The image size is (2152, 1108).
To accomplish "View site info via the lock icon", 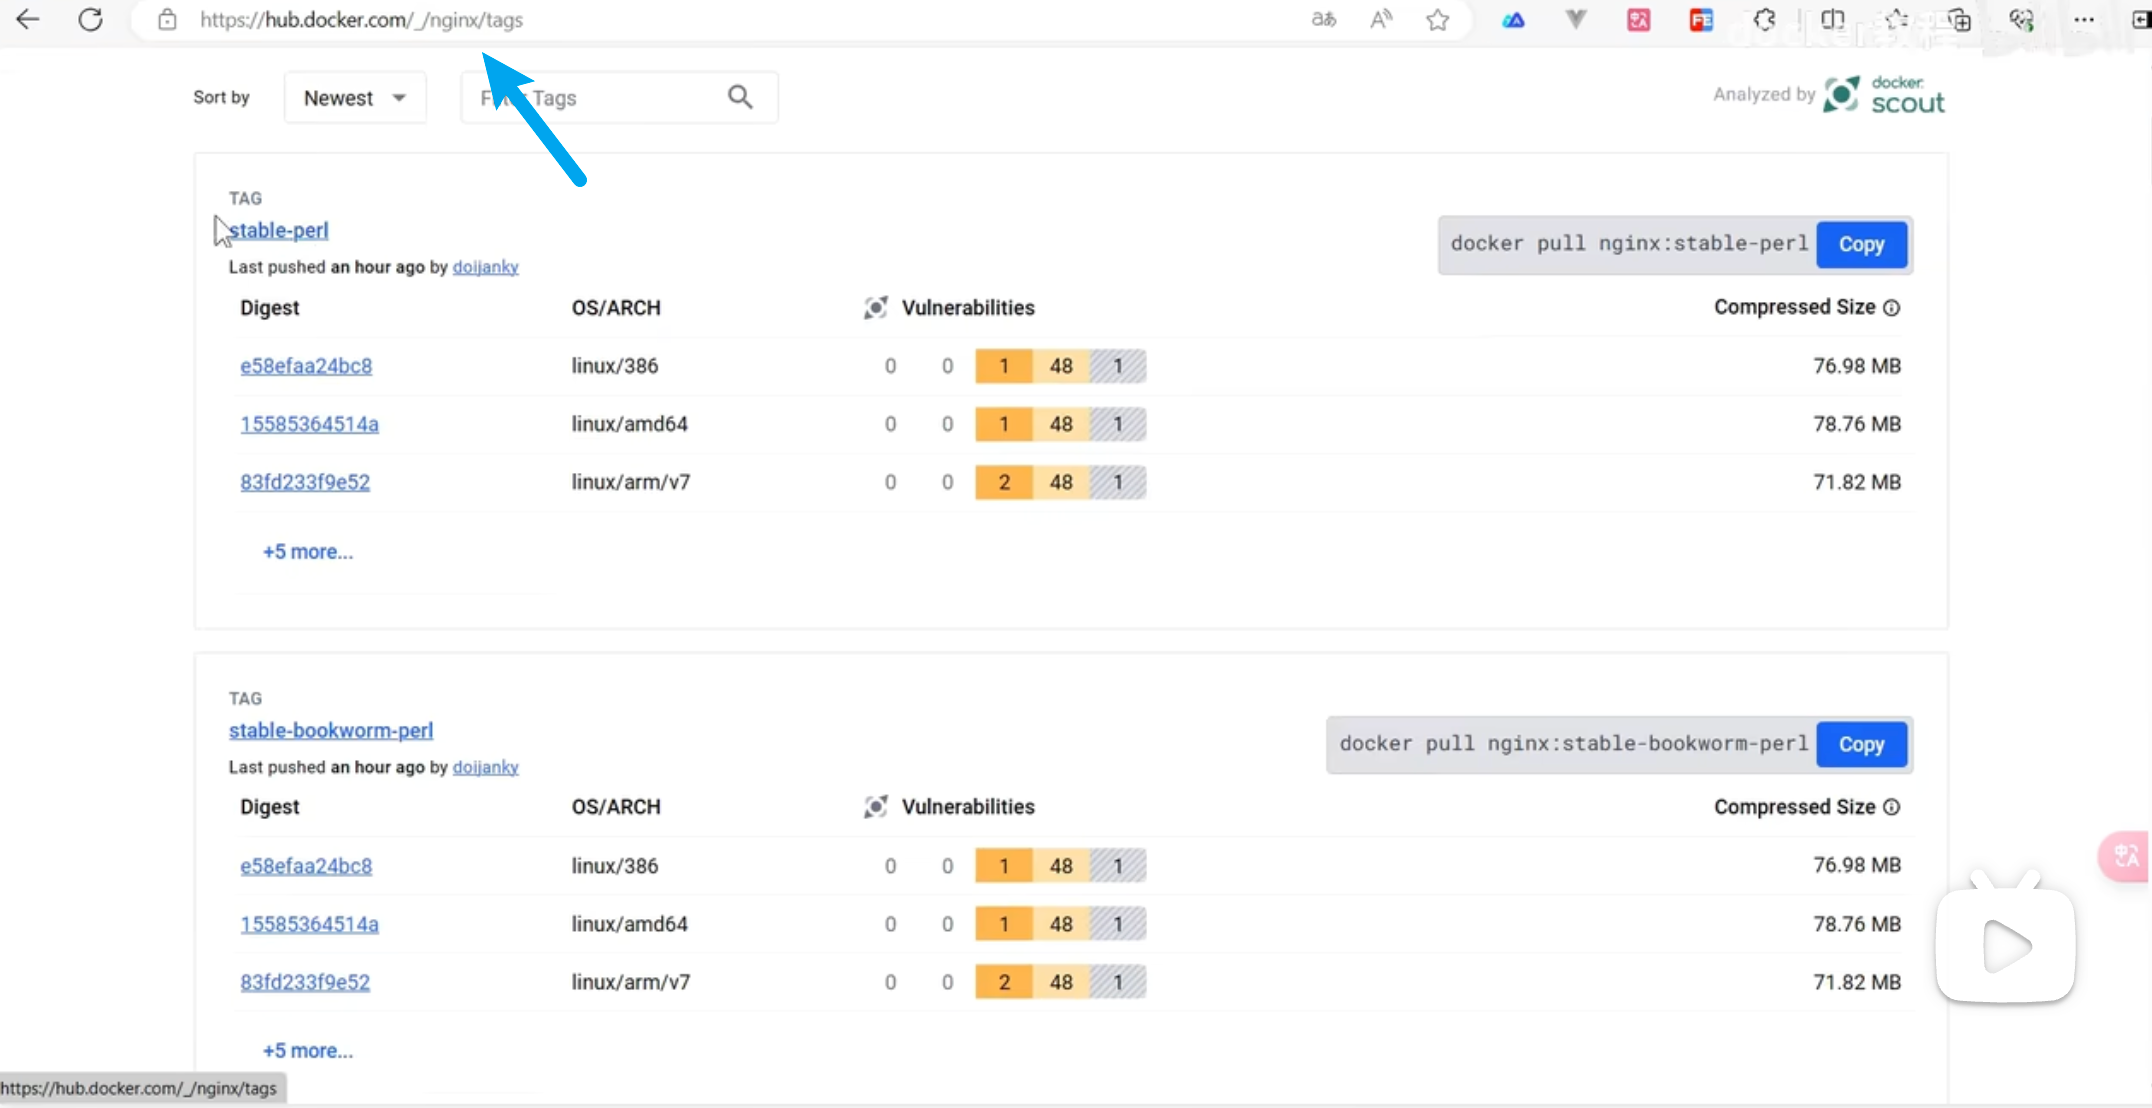I will coord(168,19).
